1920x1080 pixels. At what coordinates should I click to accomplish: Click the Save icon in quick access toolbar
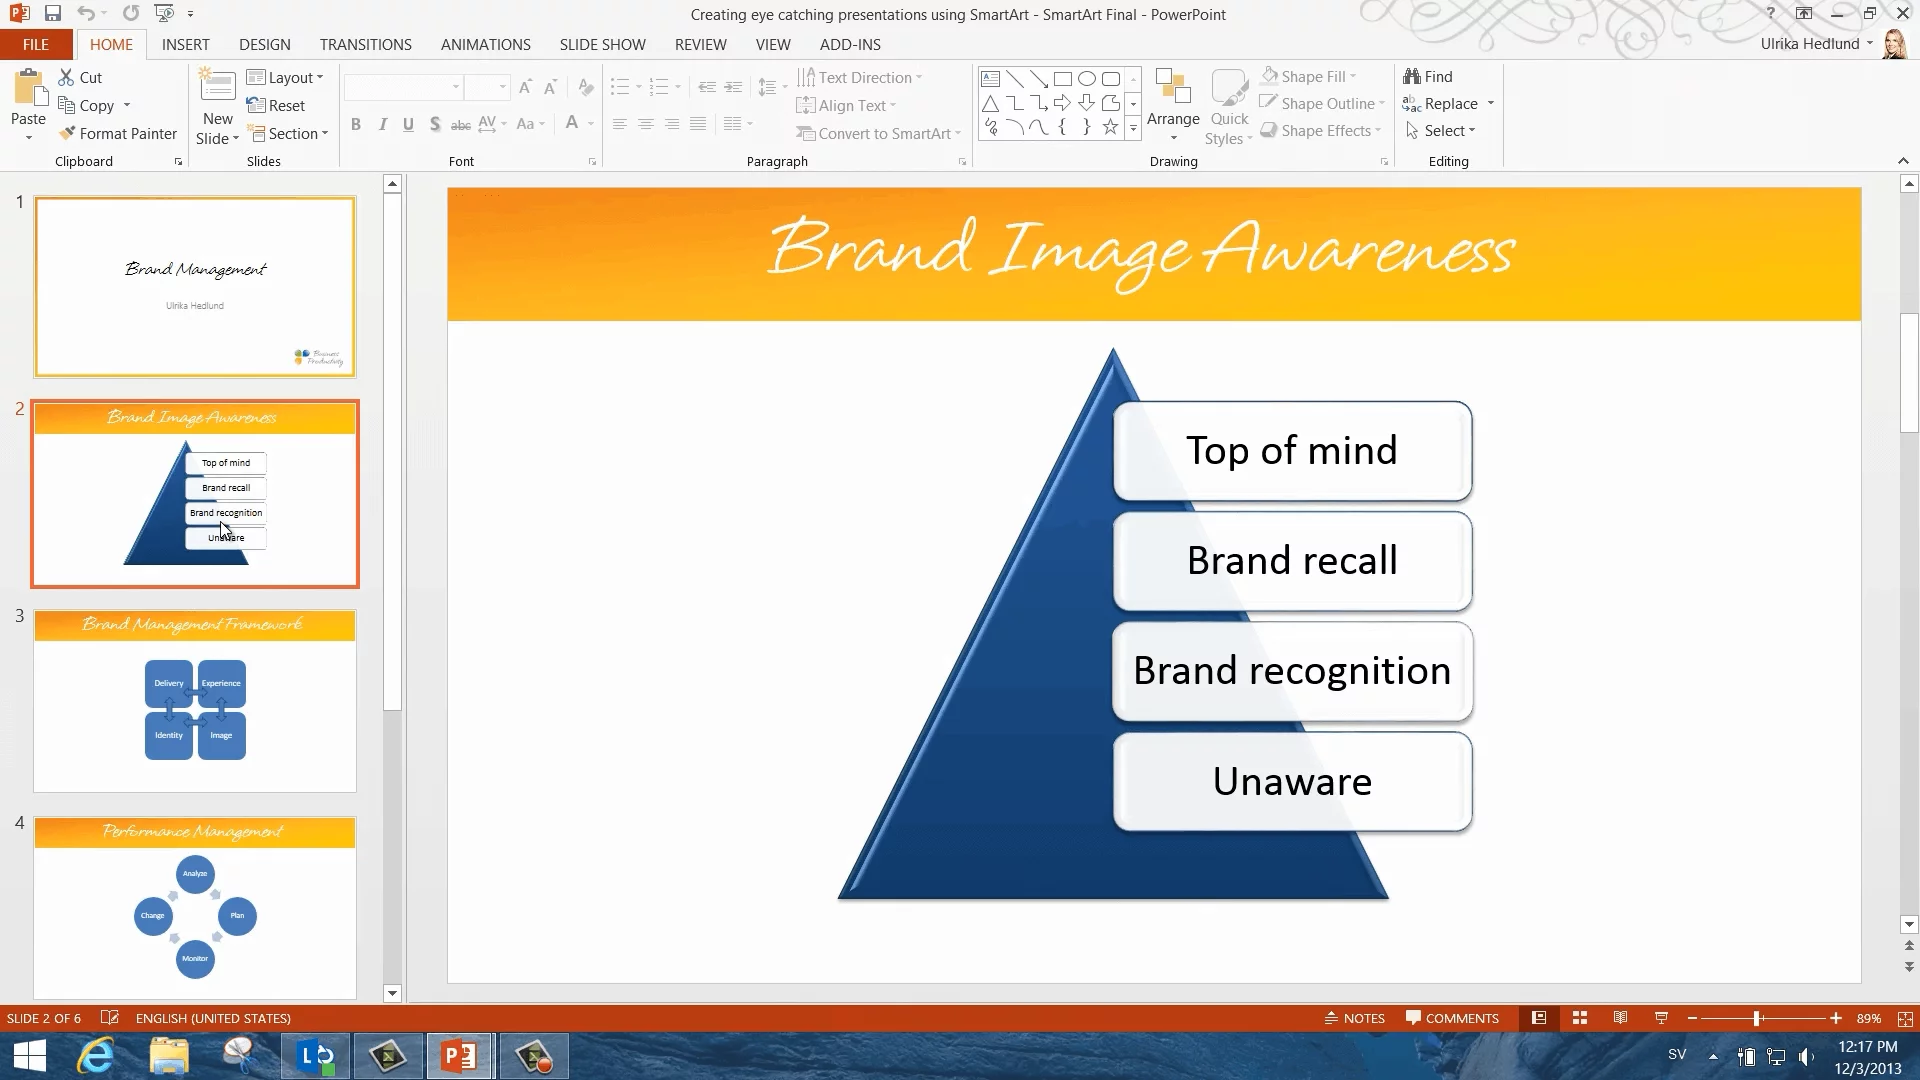coord(53,14)
